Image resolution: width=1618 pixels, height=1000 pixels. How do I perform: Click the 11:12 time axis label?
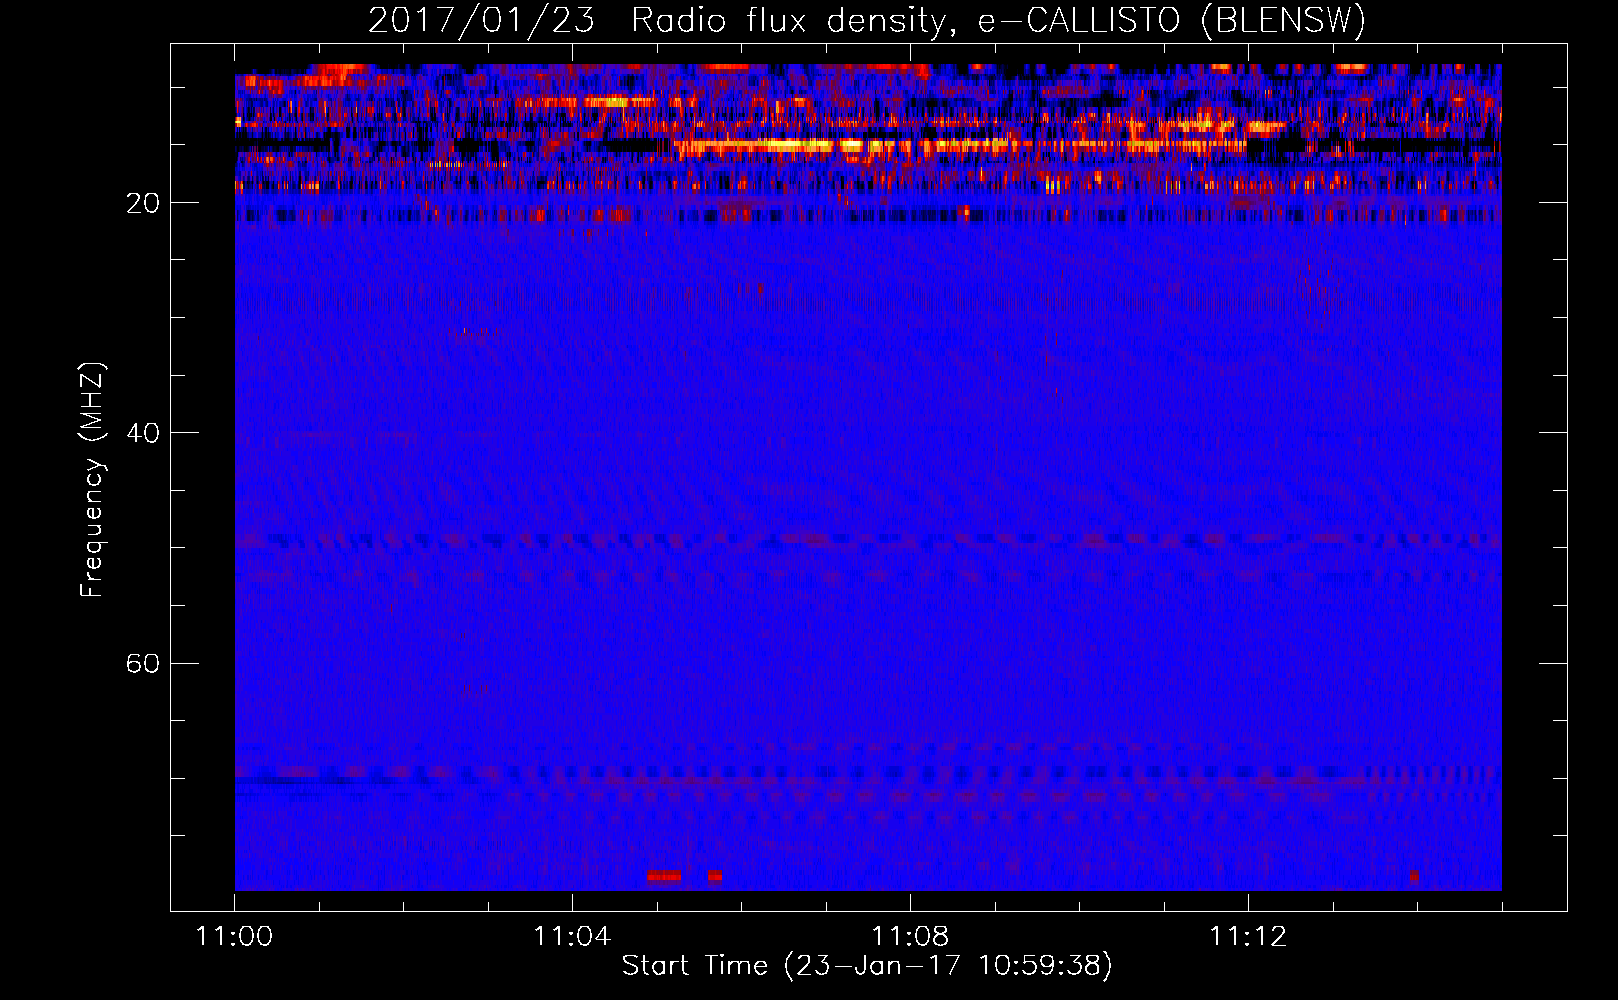click(1248, 936)
